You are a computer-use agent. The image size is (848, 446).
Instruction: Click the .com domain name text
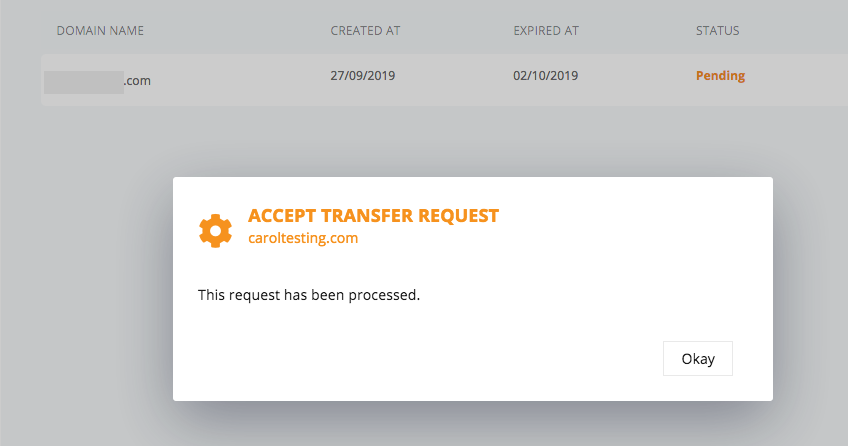[137, 81]
